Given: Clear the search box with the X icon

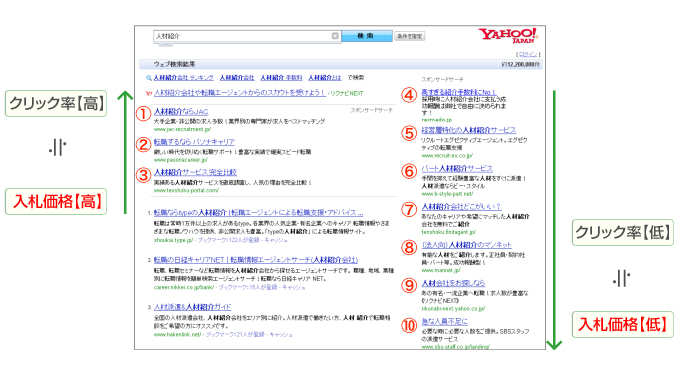Looking at the screenshot, I should 335,36.
